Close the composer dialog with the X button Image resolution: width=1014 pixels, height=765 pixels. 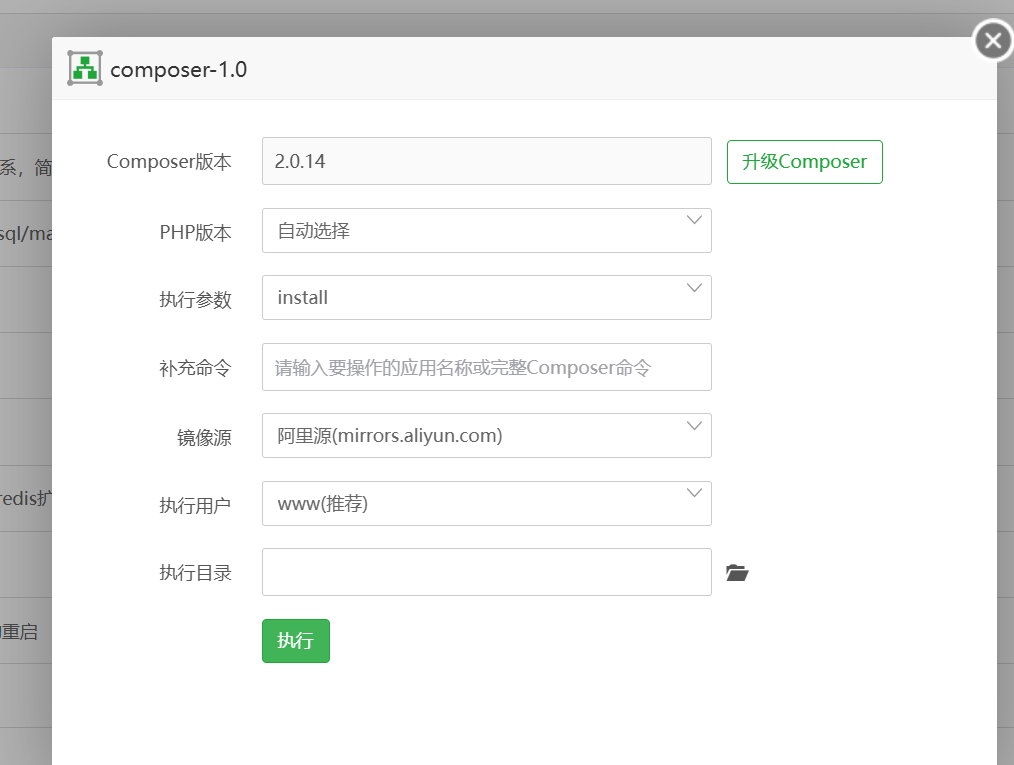(993, 41)
